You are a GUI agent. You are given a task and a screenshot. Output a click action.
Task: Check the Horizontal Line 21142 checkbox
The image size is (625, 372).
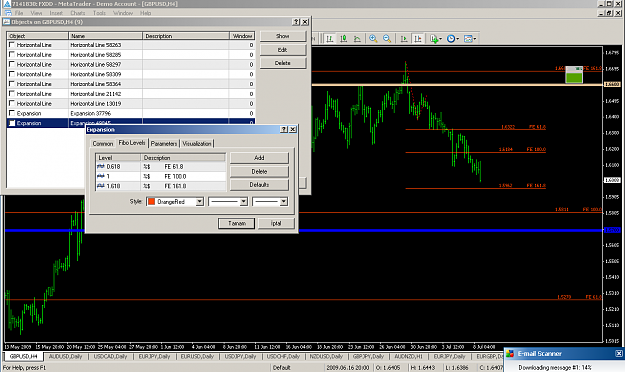(x=12, y=93)
